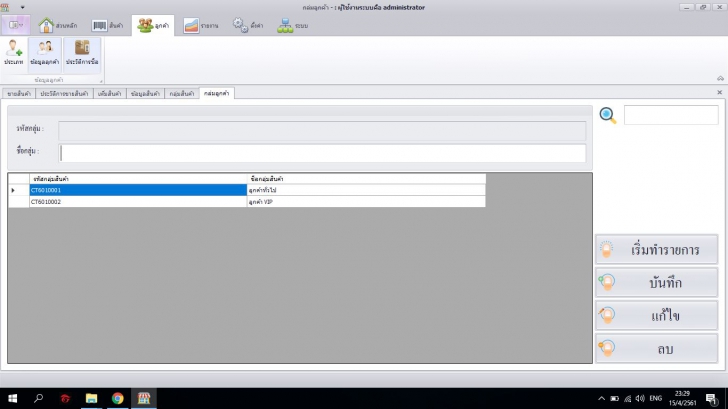Screen dimensions: 728x409
Task: Open the รายงาน reports ribbon tab
Action: (x=201, y=26)
